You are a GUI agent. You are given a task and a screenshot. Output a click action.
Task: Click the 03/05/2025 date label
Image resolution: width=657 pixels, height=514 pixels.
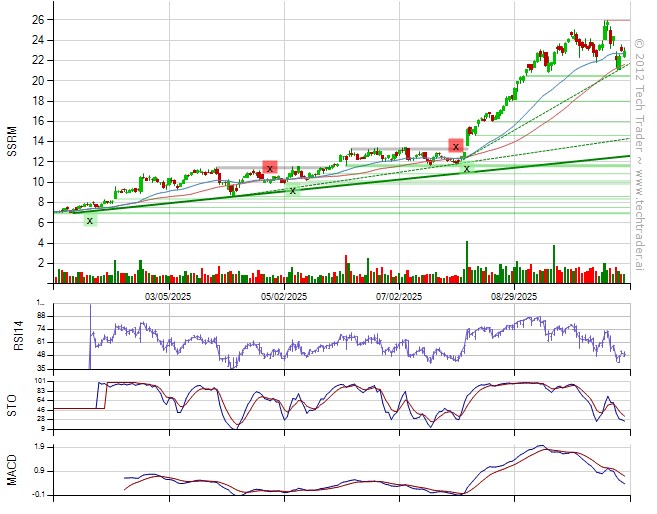coord(167,297)
